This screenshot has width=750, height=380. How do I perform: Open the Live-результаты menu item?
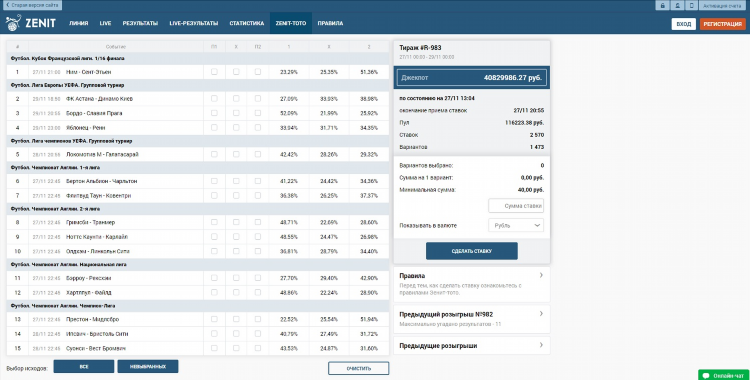click(x=194, y=23)
